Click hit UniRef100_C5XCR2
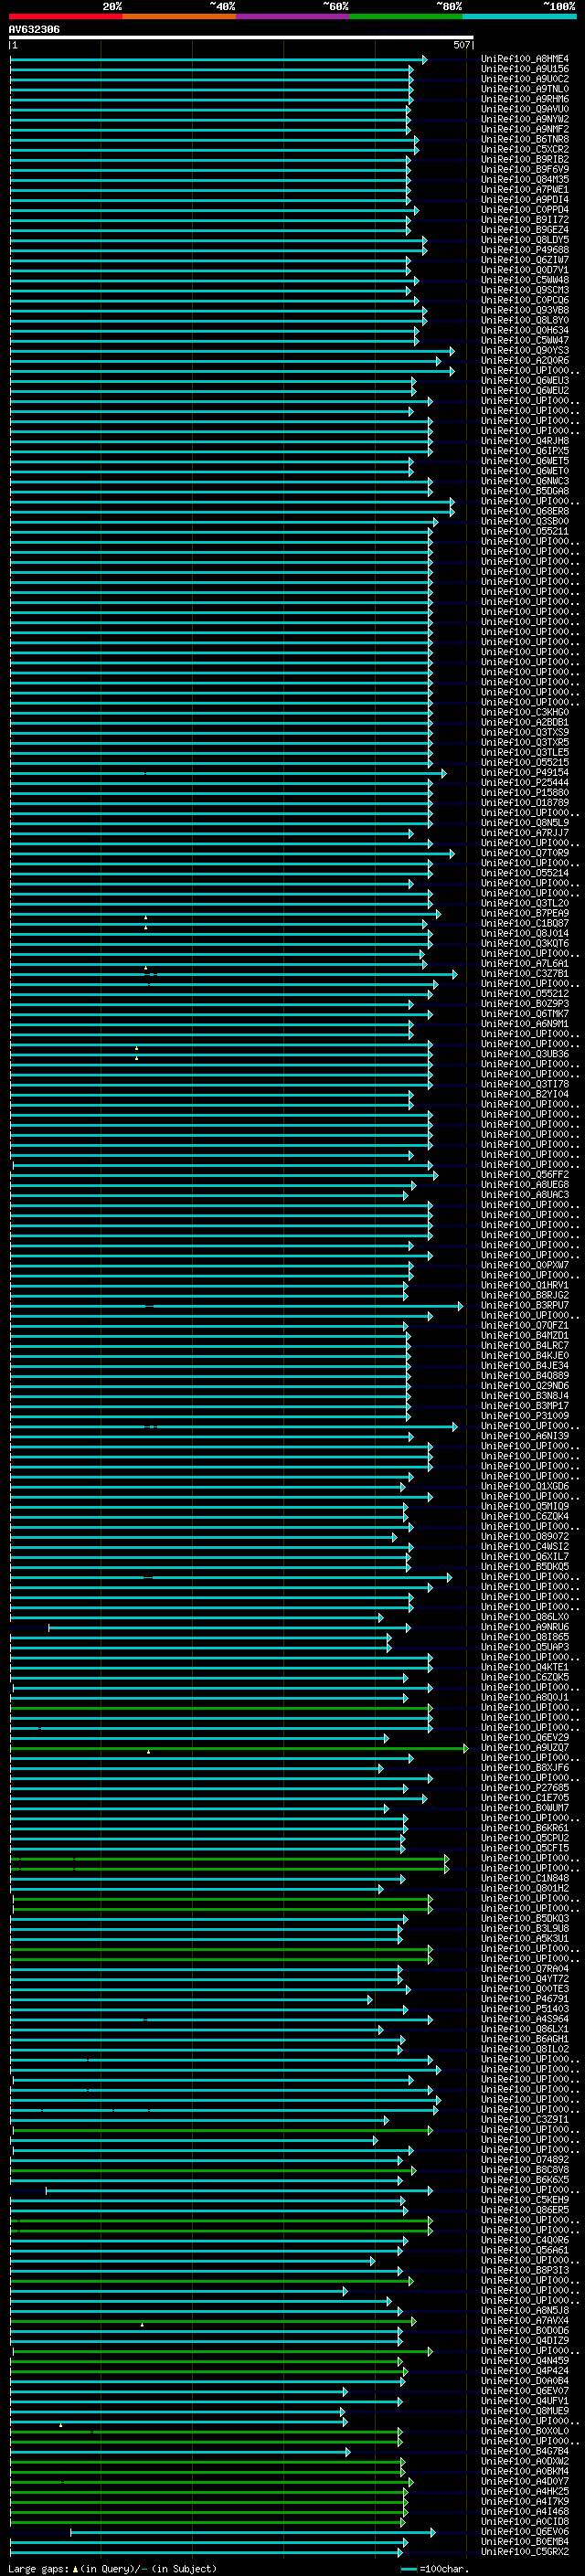 coord(525,149)
